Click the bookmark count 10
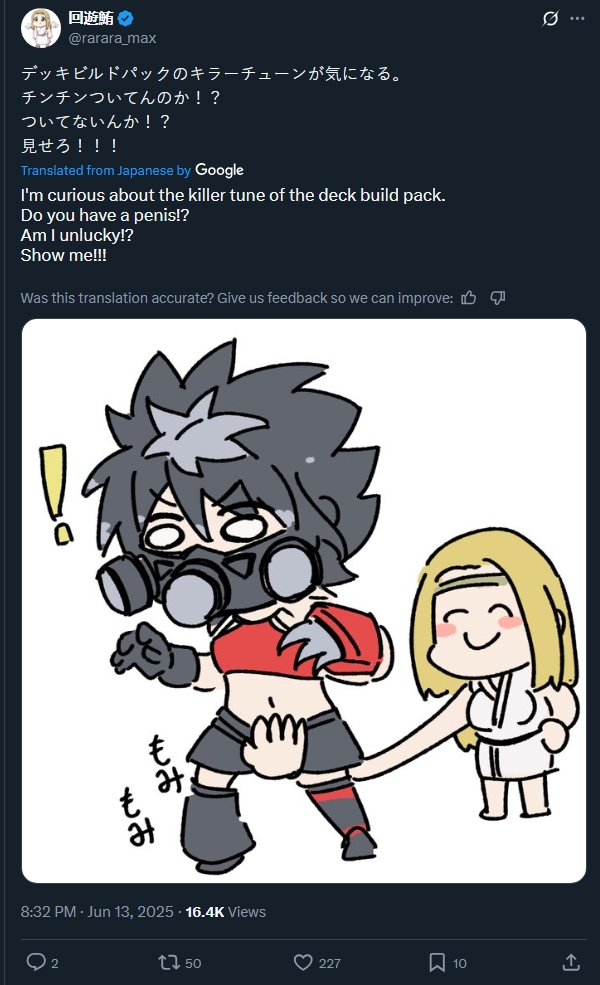This screenshot has width=600, height=985. click(459, 963)
